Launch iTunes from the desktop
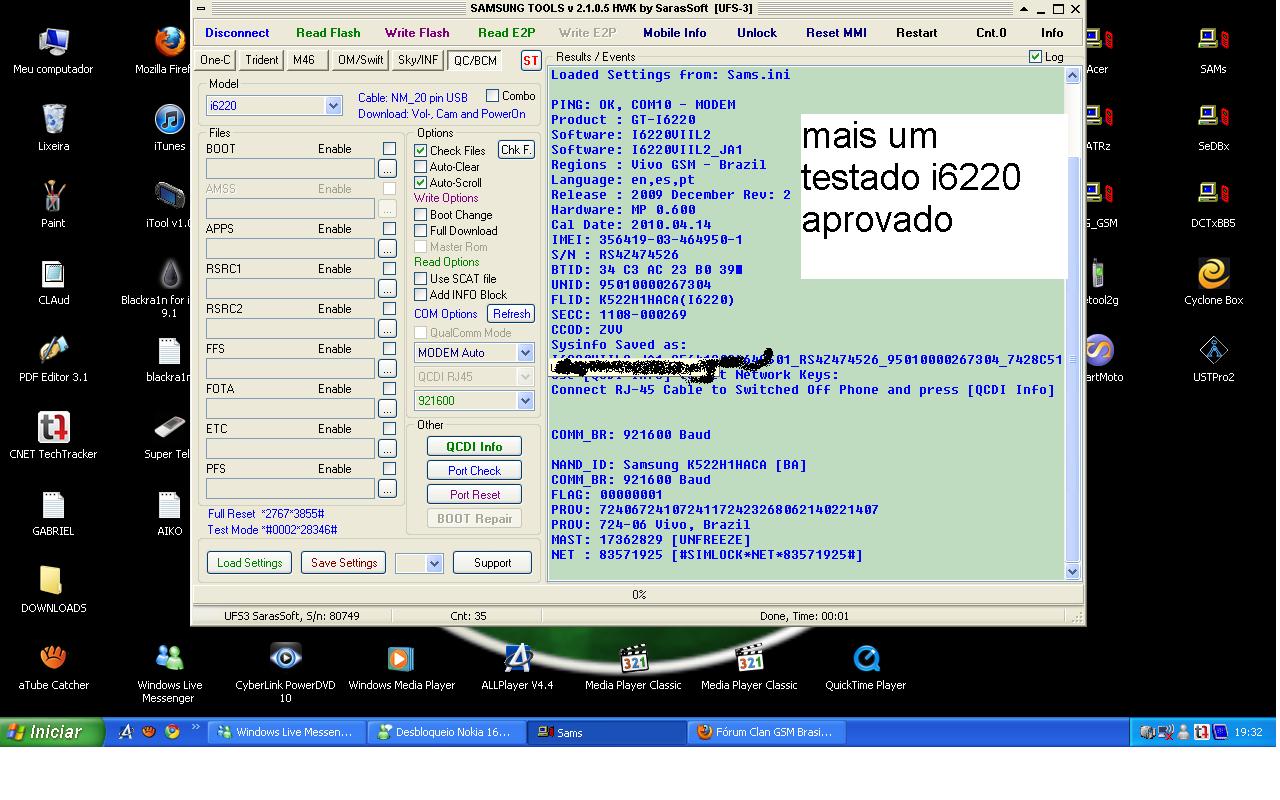Screen dimensions: 1280x800 tap(169, 128)
